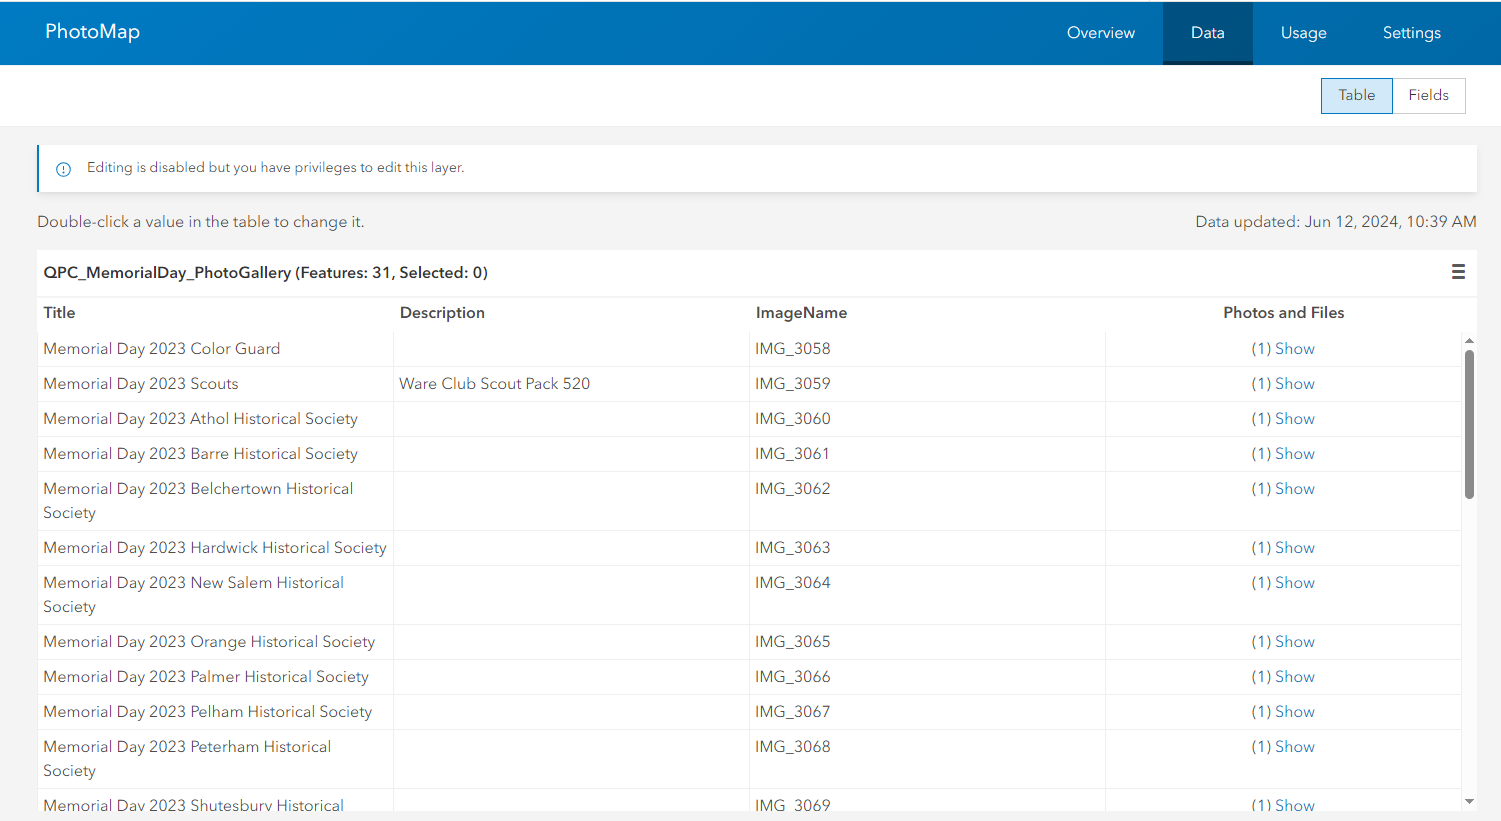
Task: Open the Data tab
Action: pyautogui.click(x=1207, y=32)
